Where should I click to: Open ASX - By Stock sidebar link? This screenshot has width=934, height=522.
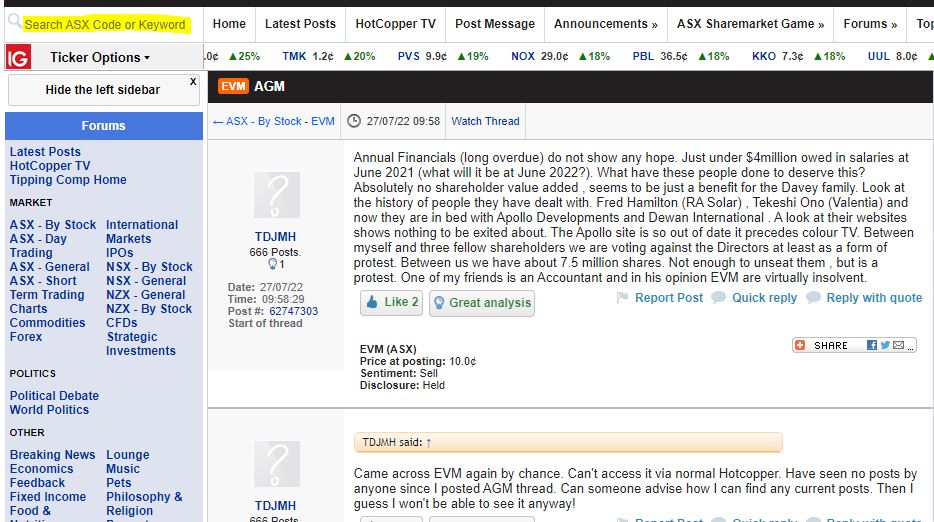tap(52, 225)
